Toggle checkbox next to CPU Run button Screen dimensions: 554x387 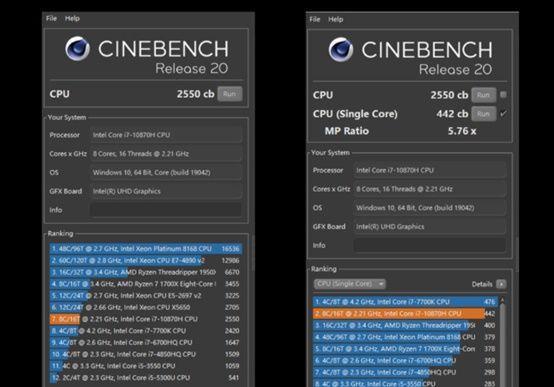click(503, 95)
